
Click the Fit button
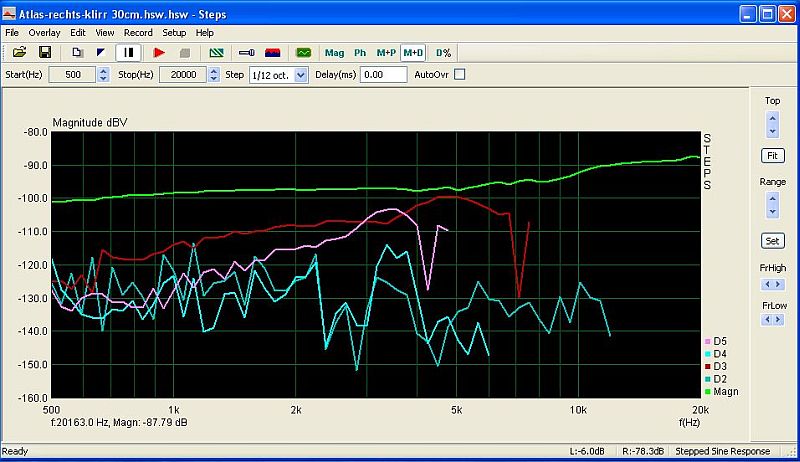pos(772,156)
